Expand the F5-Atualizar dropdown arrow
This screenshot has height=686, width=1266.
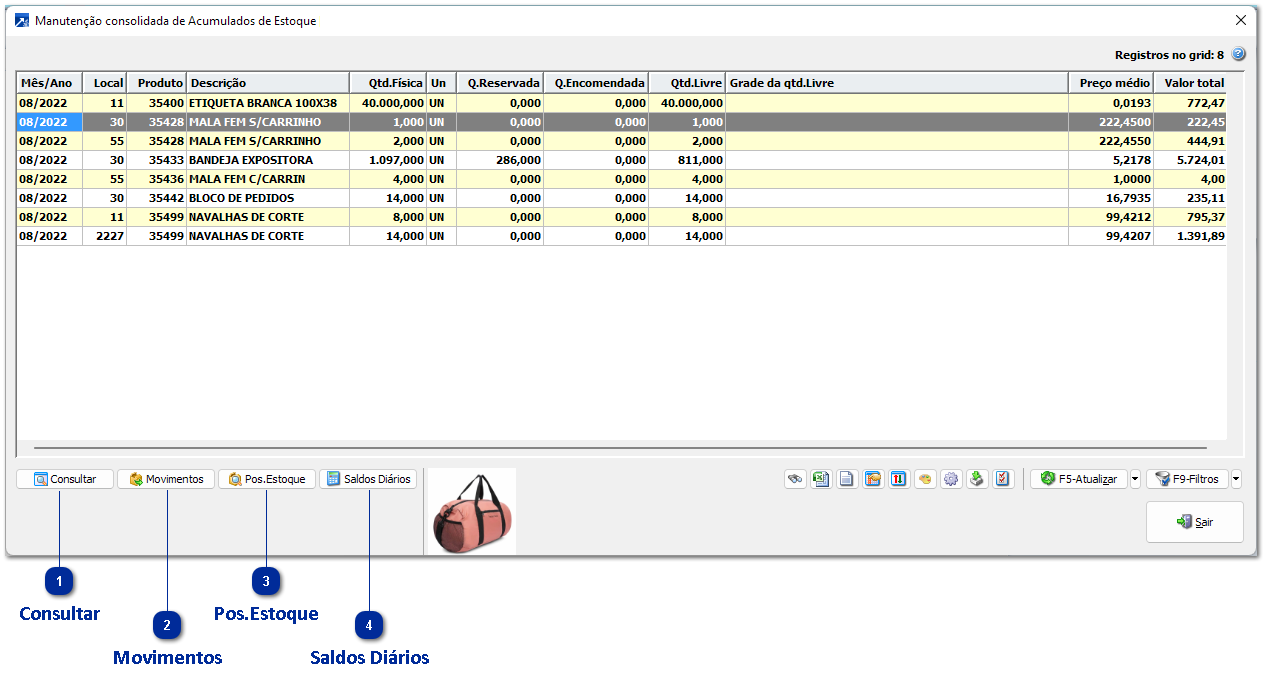click(1135, 479)
